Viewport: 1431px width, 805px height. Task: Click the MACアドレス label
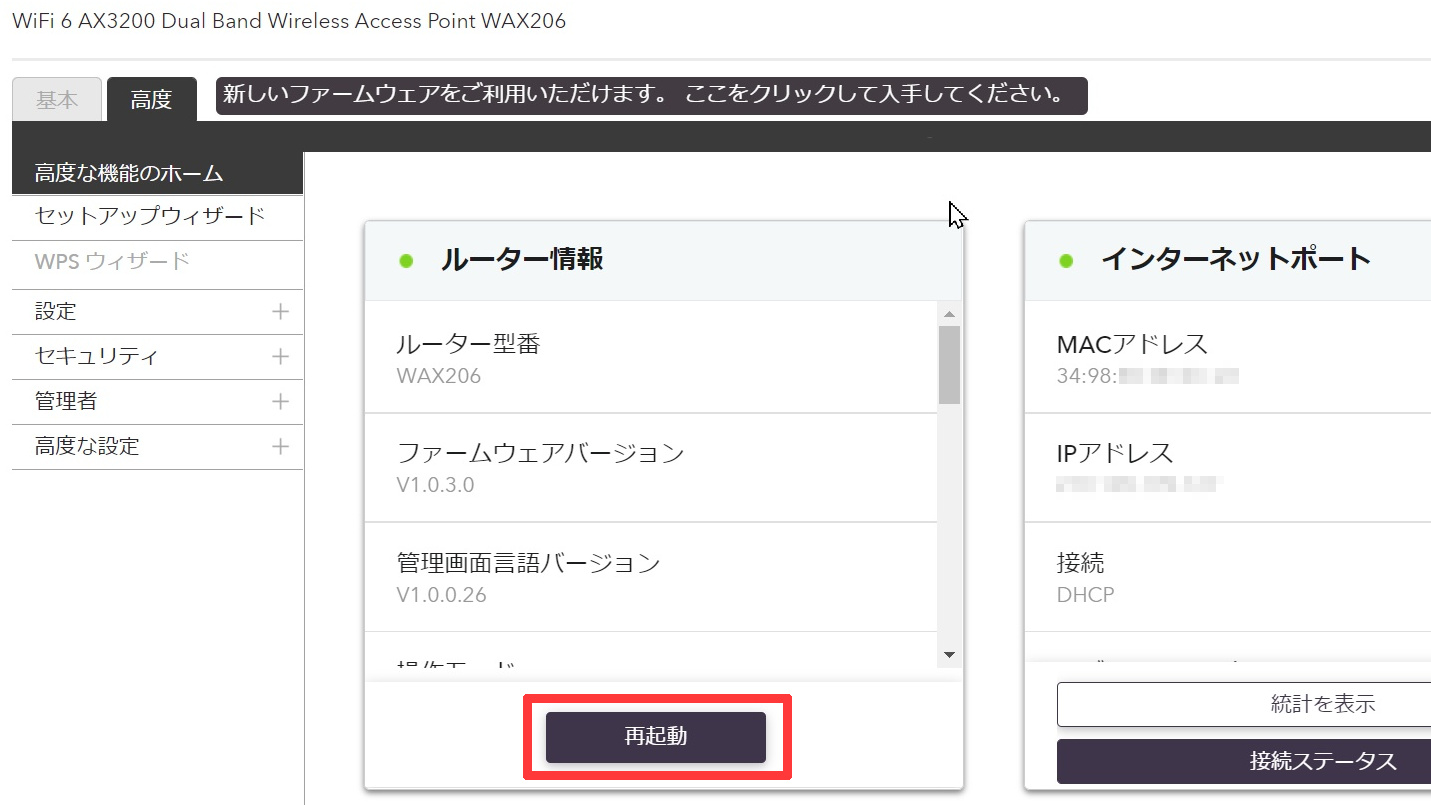(x=1133, y=344)
